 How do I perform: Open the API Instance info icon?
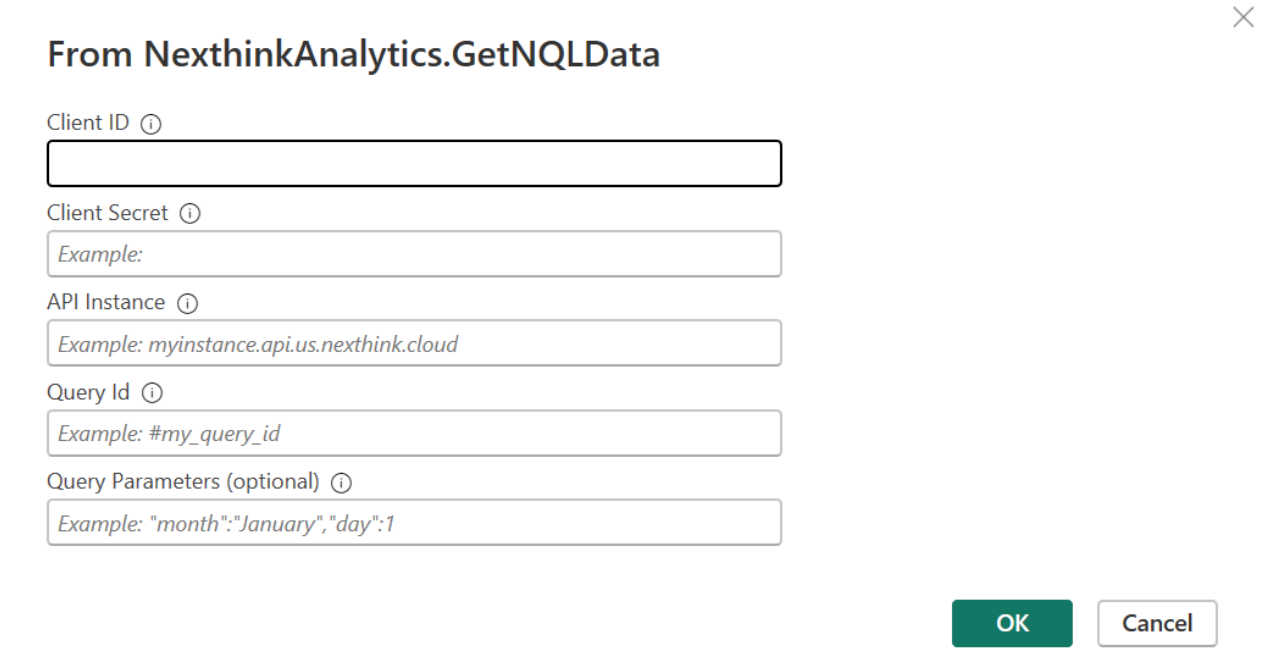click(187, 303)
